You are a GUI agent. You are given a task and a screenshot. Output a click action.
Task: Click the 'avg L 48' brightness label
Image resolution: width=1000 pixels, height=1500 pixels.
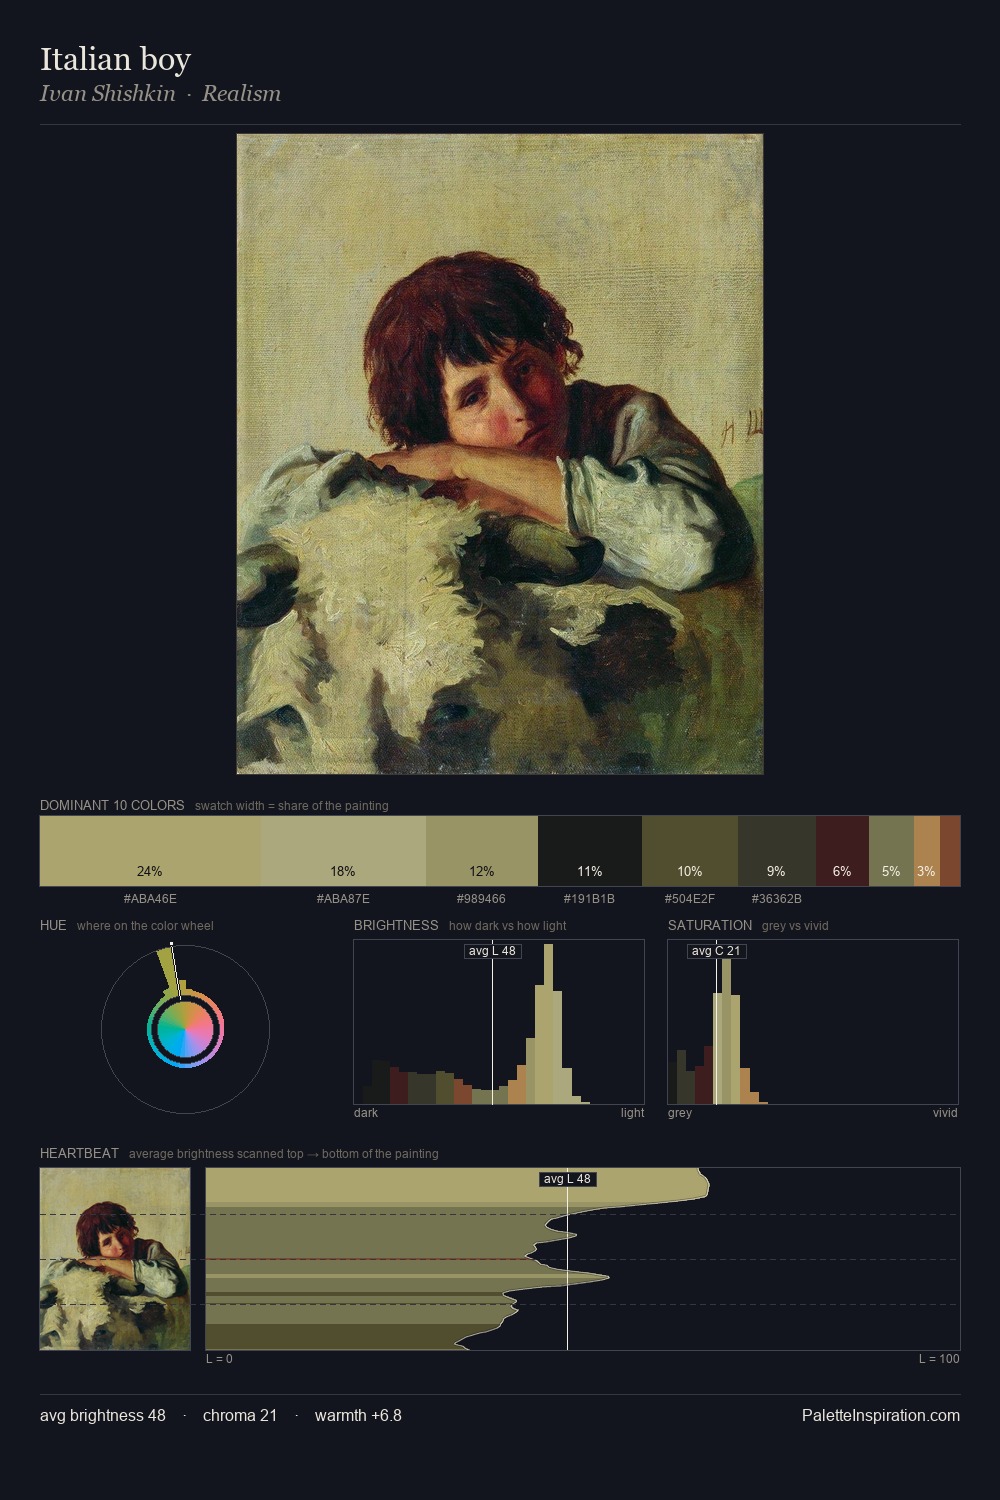pyautogui.click(x=493, y=951)
